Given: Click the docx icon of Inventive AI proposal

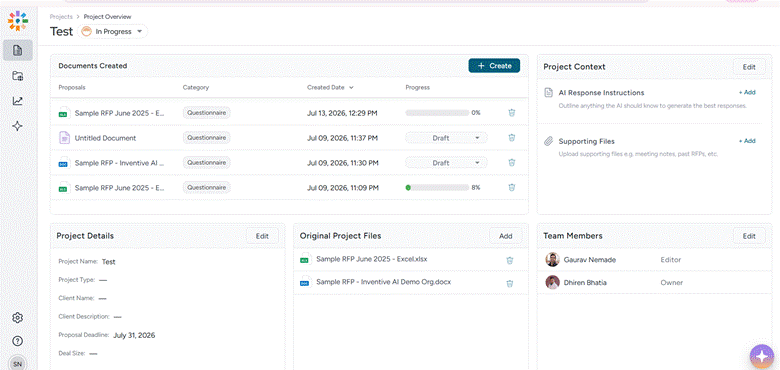Looking at the screenshot, I should pyautogui.click(x=64, y=163).
